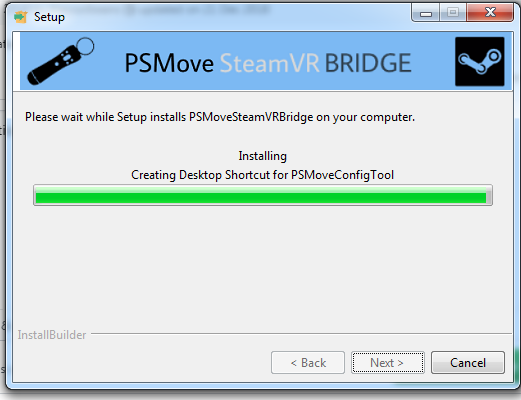Maximize the Setup window
The image size is (521, 400).
[453, 13]
